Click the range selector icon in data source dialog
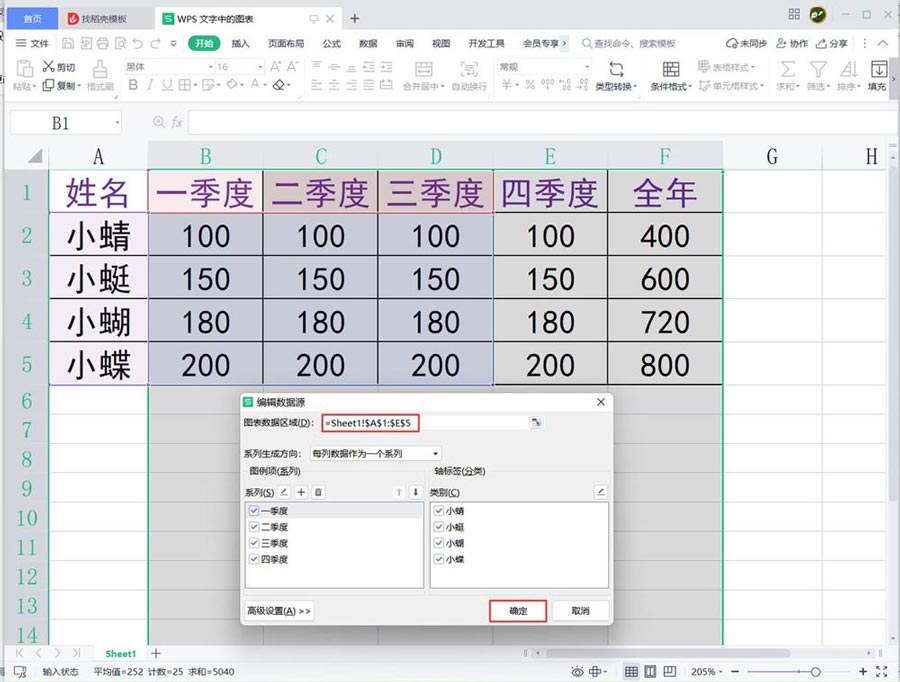 (536, 423)
